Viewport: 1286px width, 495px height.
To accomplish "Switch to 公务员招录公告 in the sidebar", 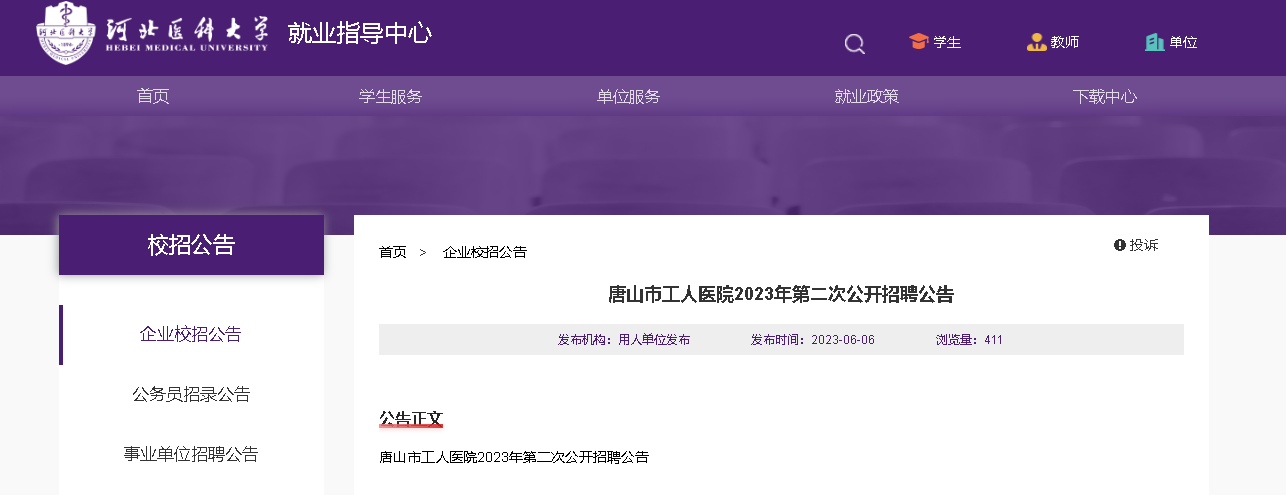I will (x=191, y=394).
